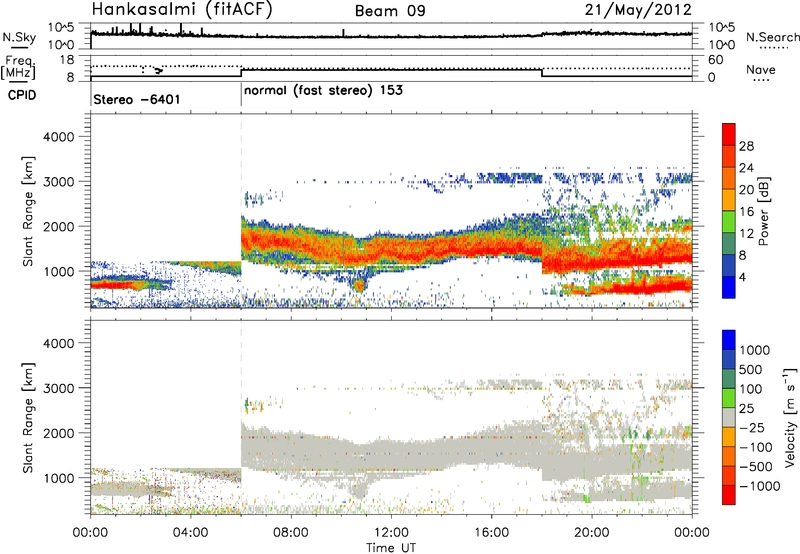The image size is (800, 554).
Task: Click power colorbar tick value 16
Action: [746, 212]
